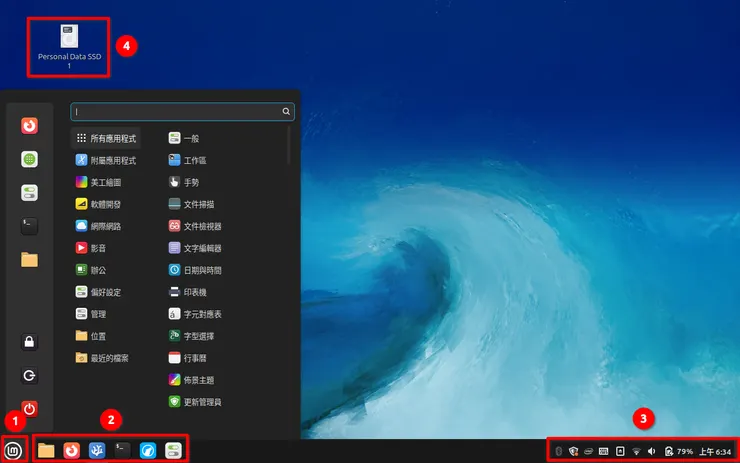This screenshot has width=740, height=463.
Task: Launch the 文件檢視器 application
Action: coord(195,226)
